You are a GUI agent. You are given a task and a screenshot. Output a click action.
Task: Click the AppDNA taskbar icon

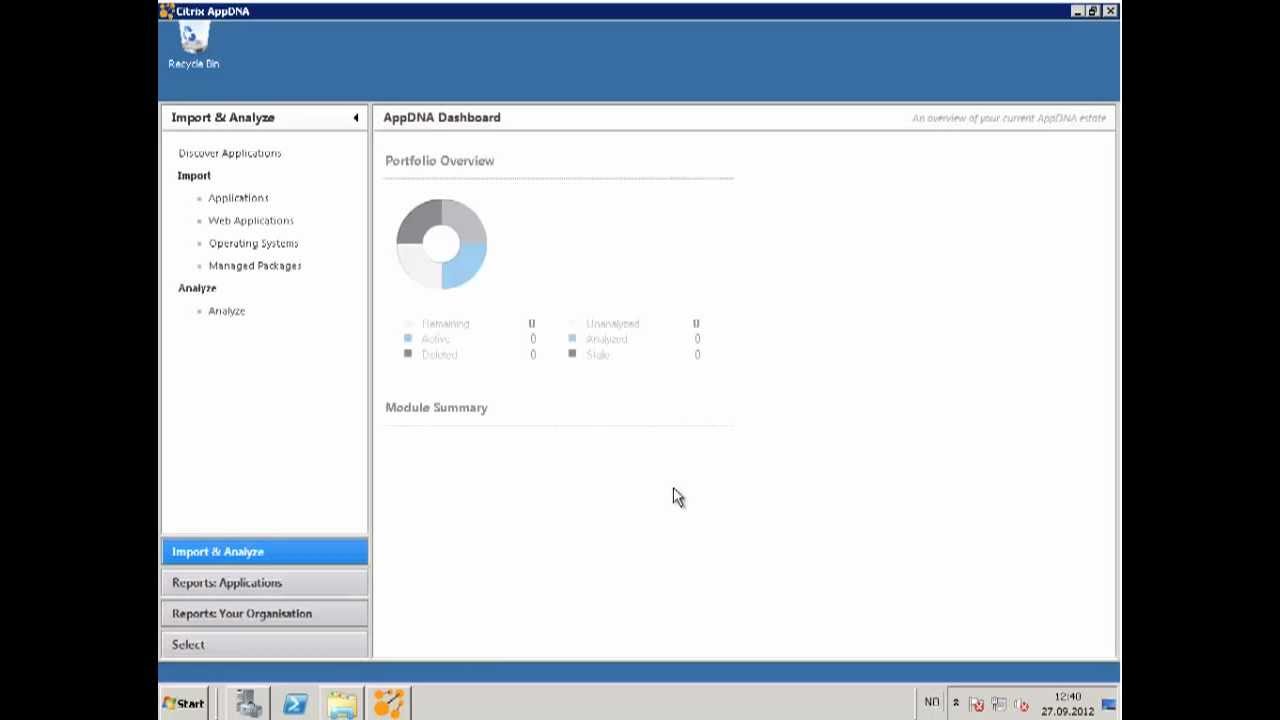(389, 704)
